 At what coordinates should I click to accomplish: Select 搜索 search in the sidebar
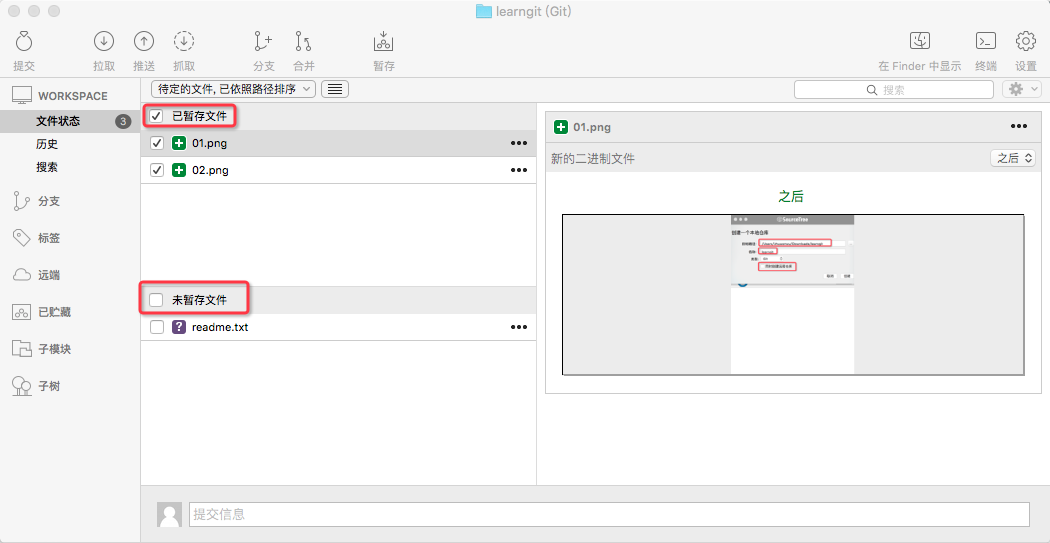pos(47,167)
